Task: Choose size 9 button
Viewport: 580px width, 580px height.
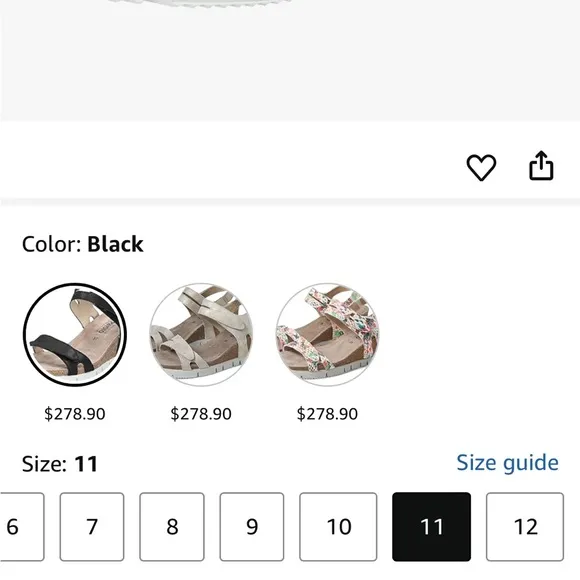Action: pyautogui.click(x=252, y=527)
